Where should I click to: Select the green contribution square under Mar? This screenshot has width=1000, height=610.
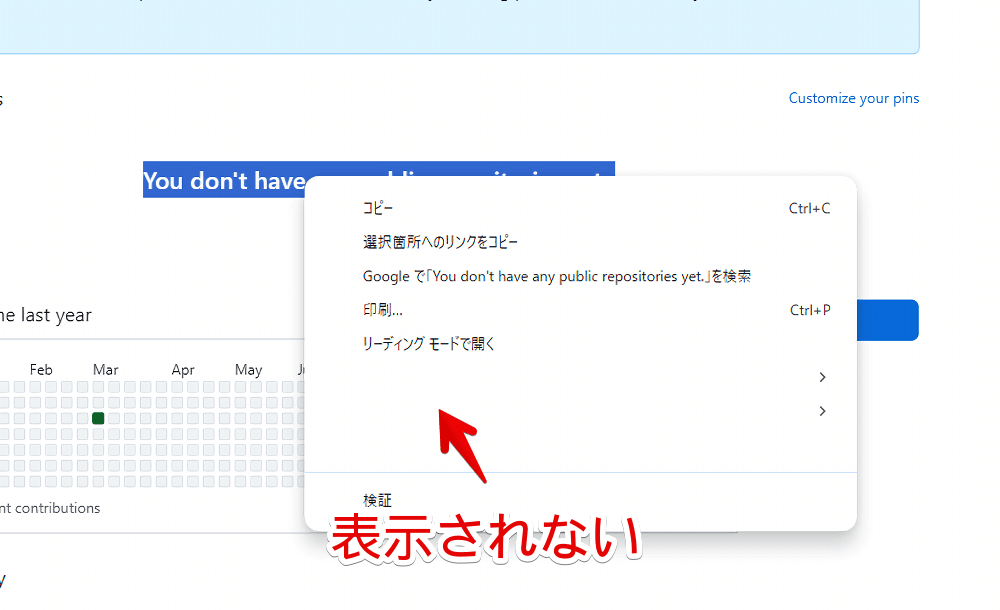tap(97, 418)
